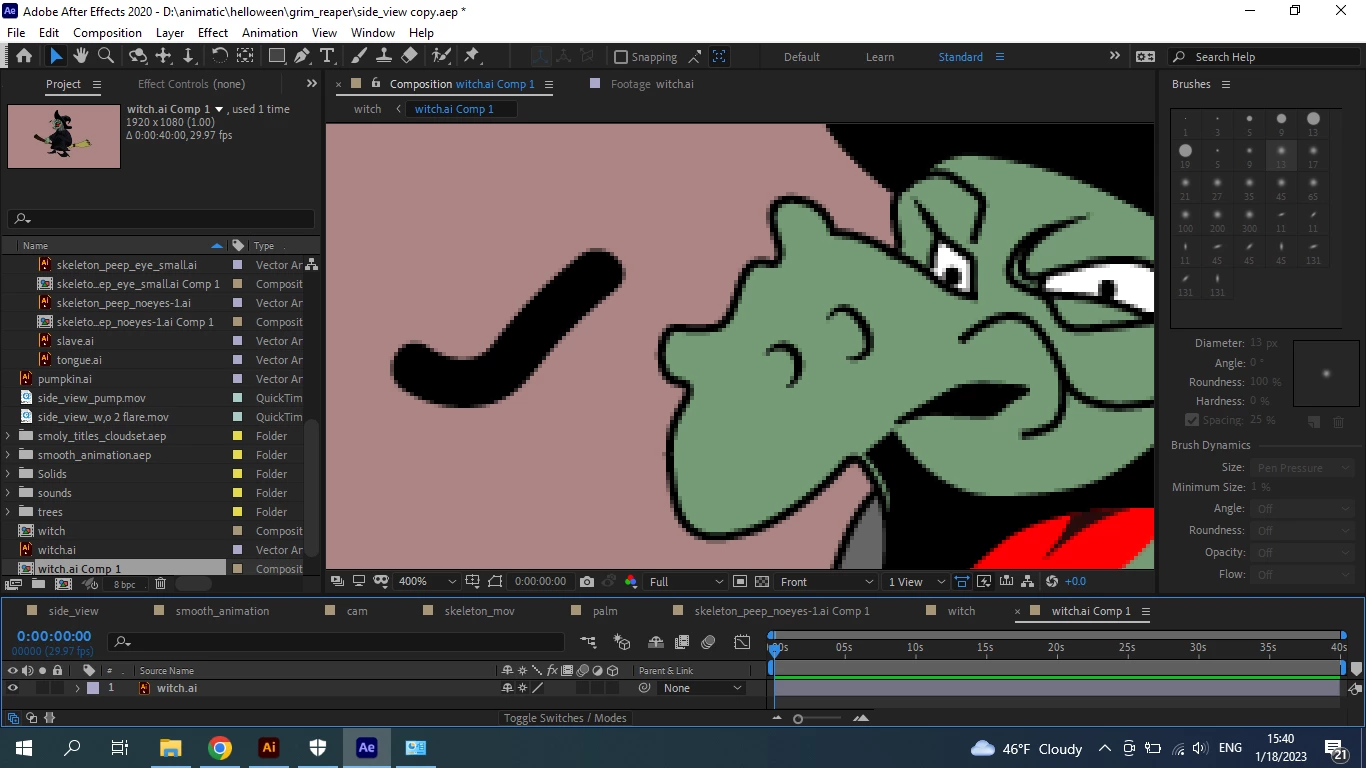Open the composition flowchart icon in viewer
This screenshot has height=768, width=1366.
point(1028,581)
